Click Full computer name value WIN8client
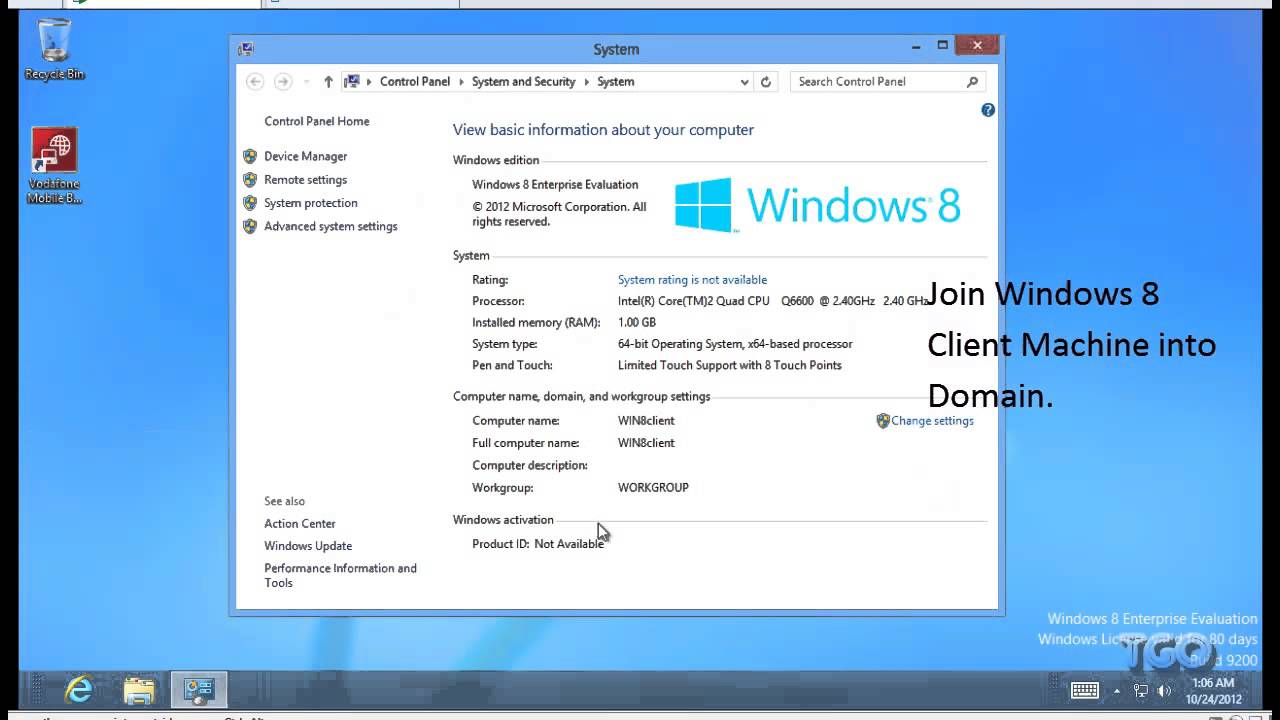 [x=646, y=443]
